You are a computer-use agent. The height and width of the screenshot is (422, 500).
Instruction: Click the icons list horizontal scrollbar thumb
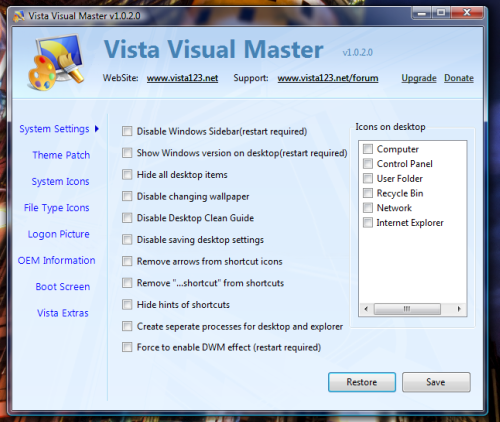pyautogui.click(x=407, y=309)
